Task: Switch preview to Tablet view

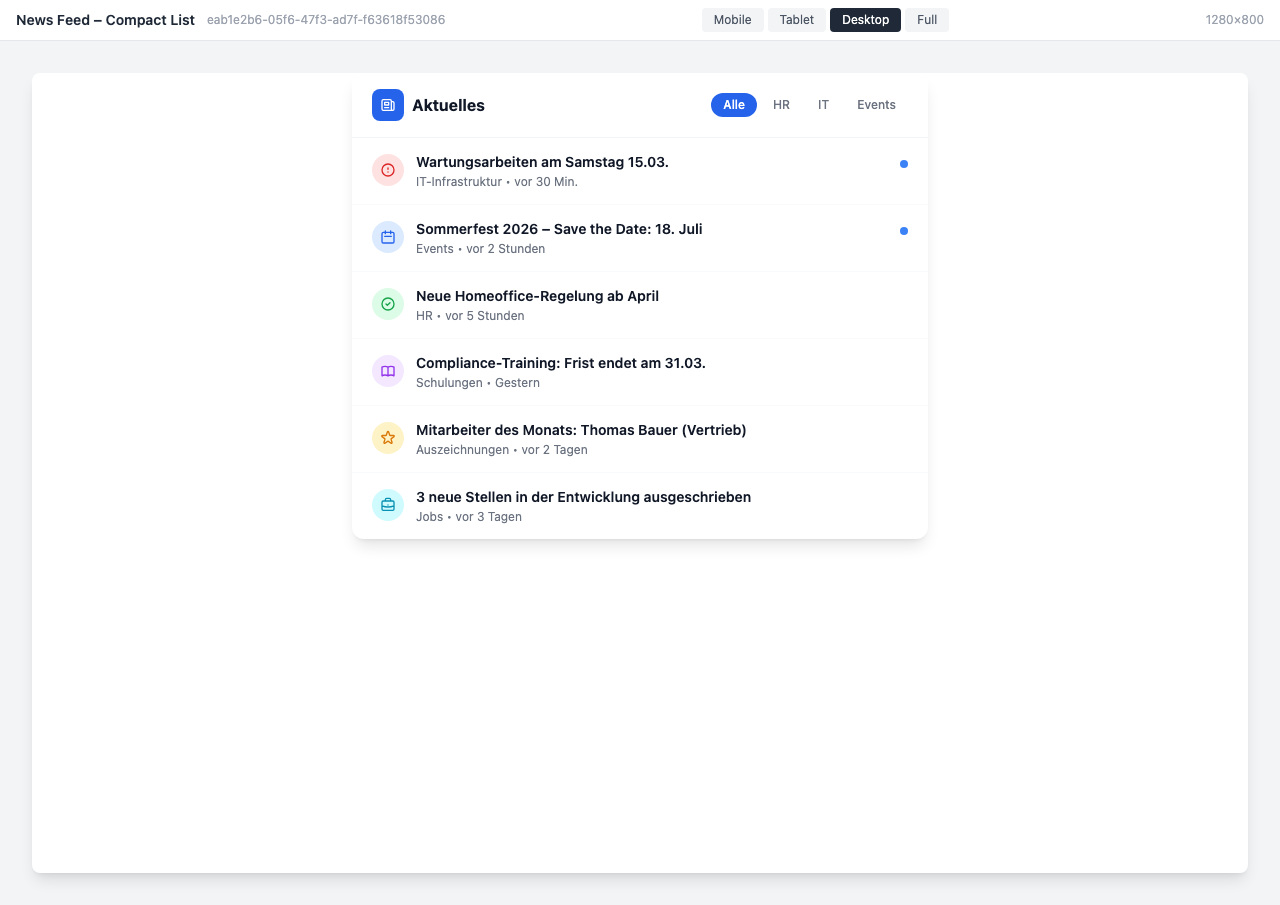Action: pyautogui.click(x=797, y=19)
